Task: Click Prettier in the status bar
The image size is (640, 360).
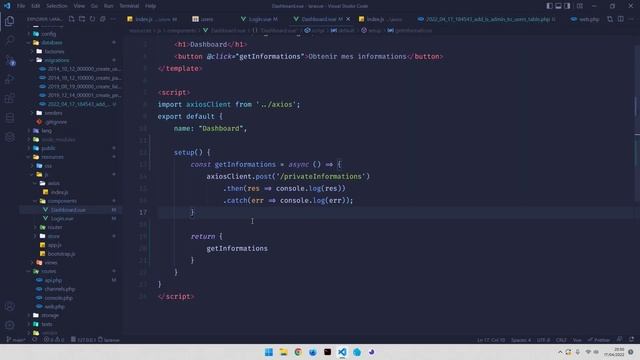Action: tap(598, 340)
